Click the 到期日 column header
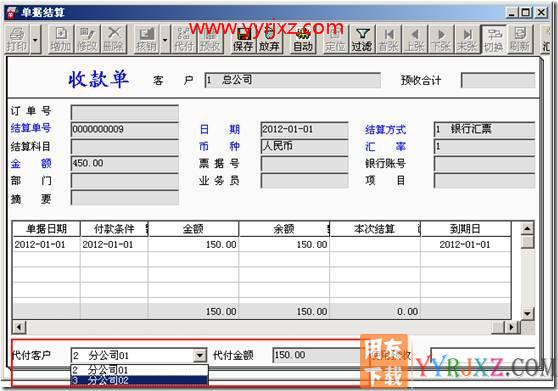 pyautogui.click(x=465, y=229)
